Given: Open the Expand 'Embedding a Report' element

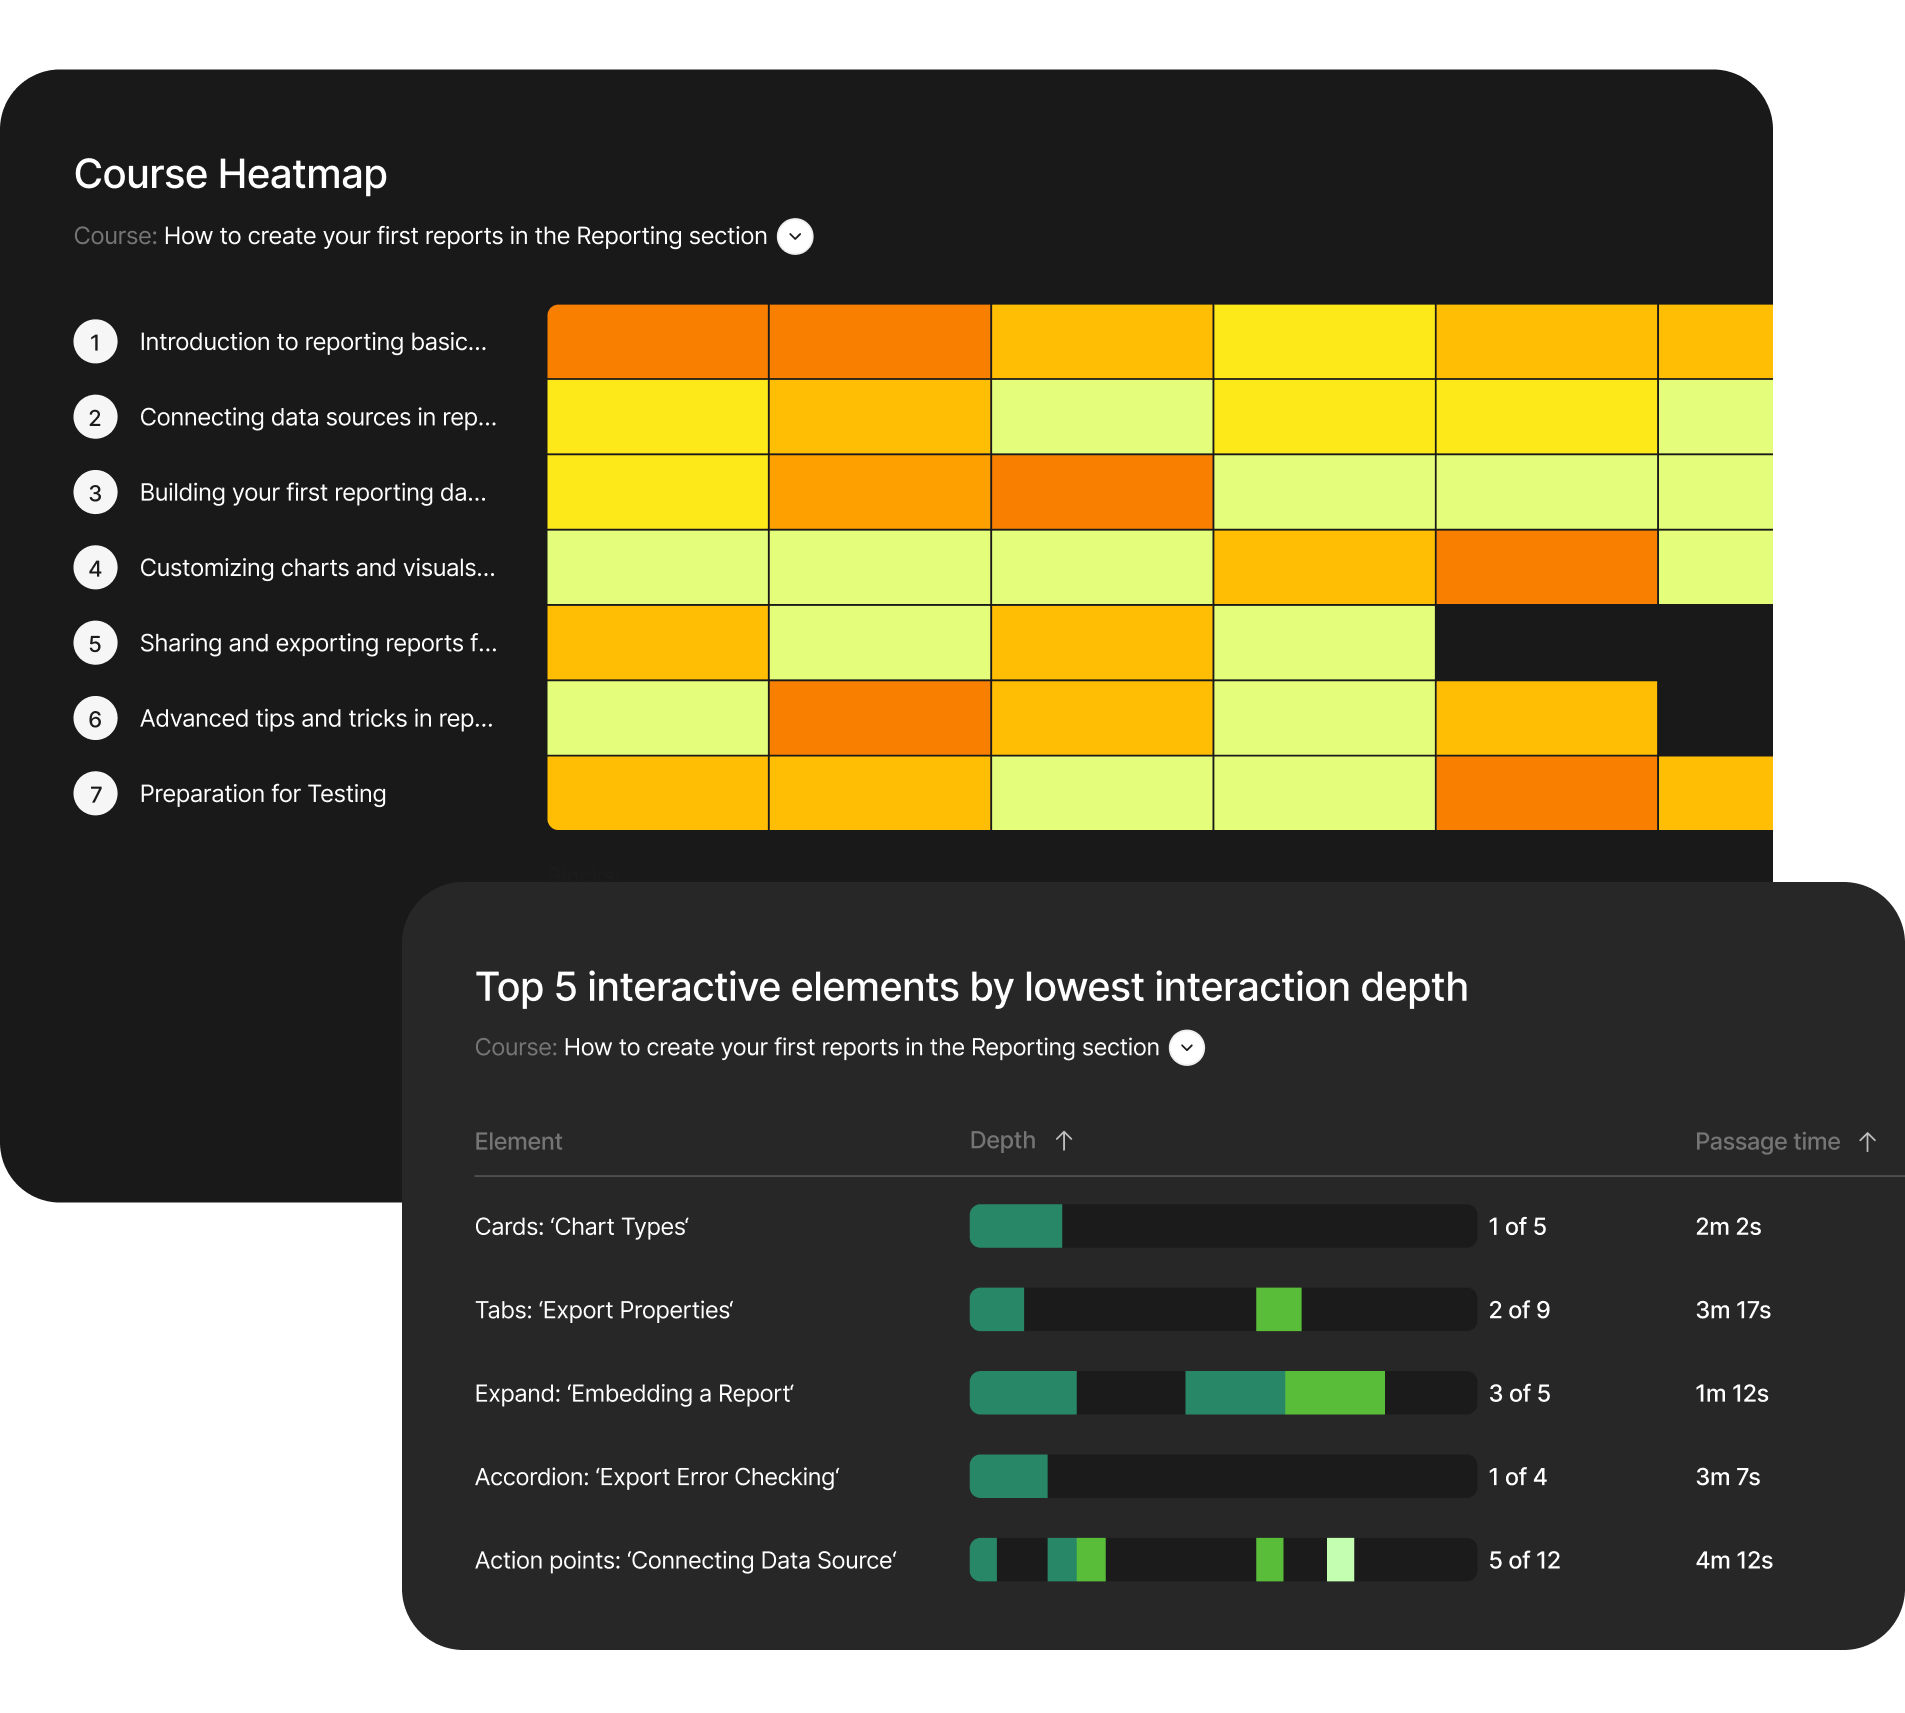Looking at the screenshot, I should [x=634, y=1394].
